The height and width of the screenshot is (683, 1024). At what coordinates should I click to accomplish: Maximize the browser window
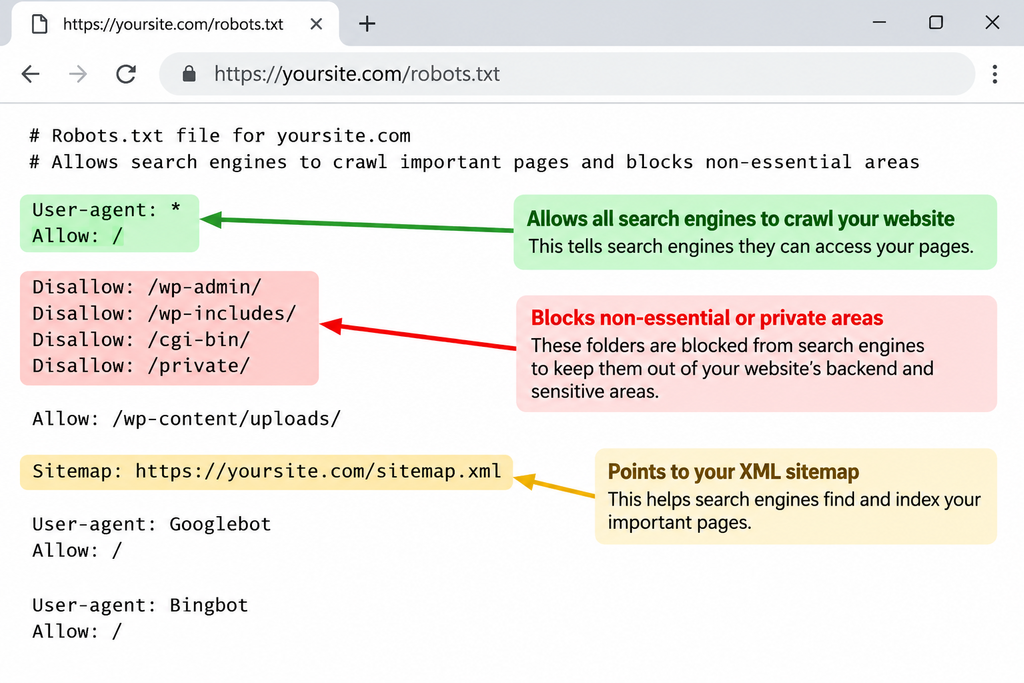[936, 23]
